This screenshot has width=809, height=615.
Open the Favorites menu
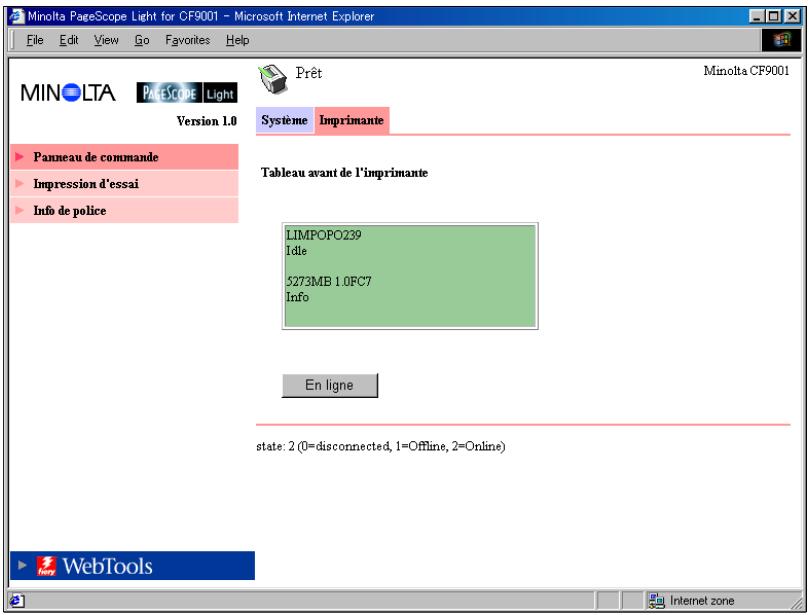[187, 40]
